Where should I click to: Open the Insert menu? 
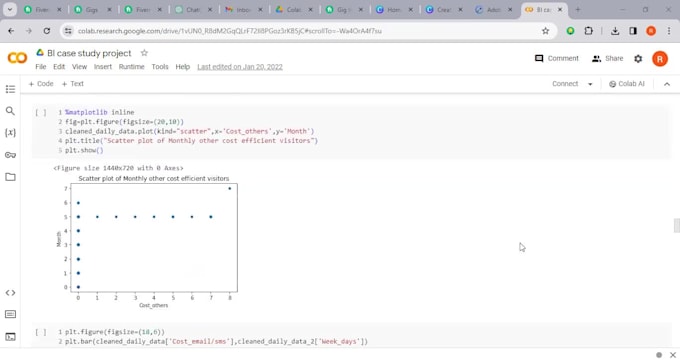coord(103,67)
